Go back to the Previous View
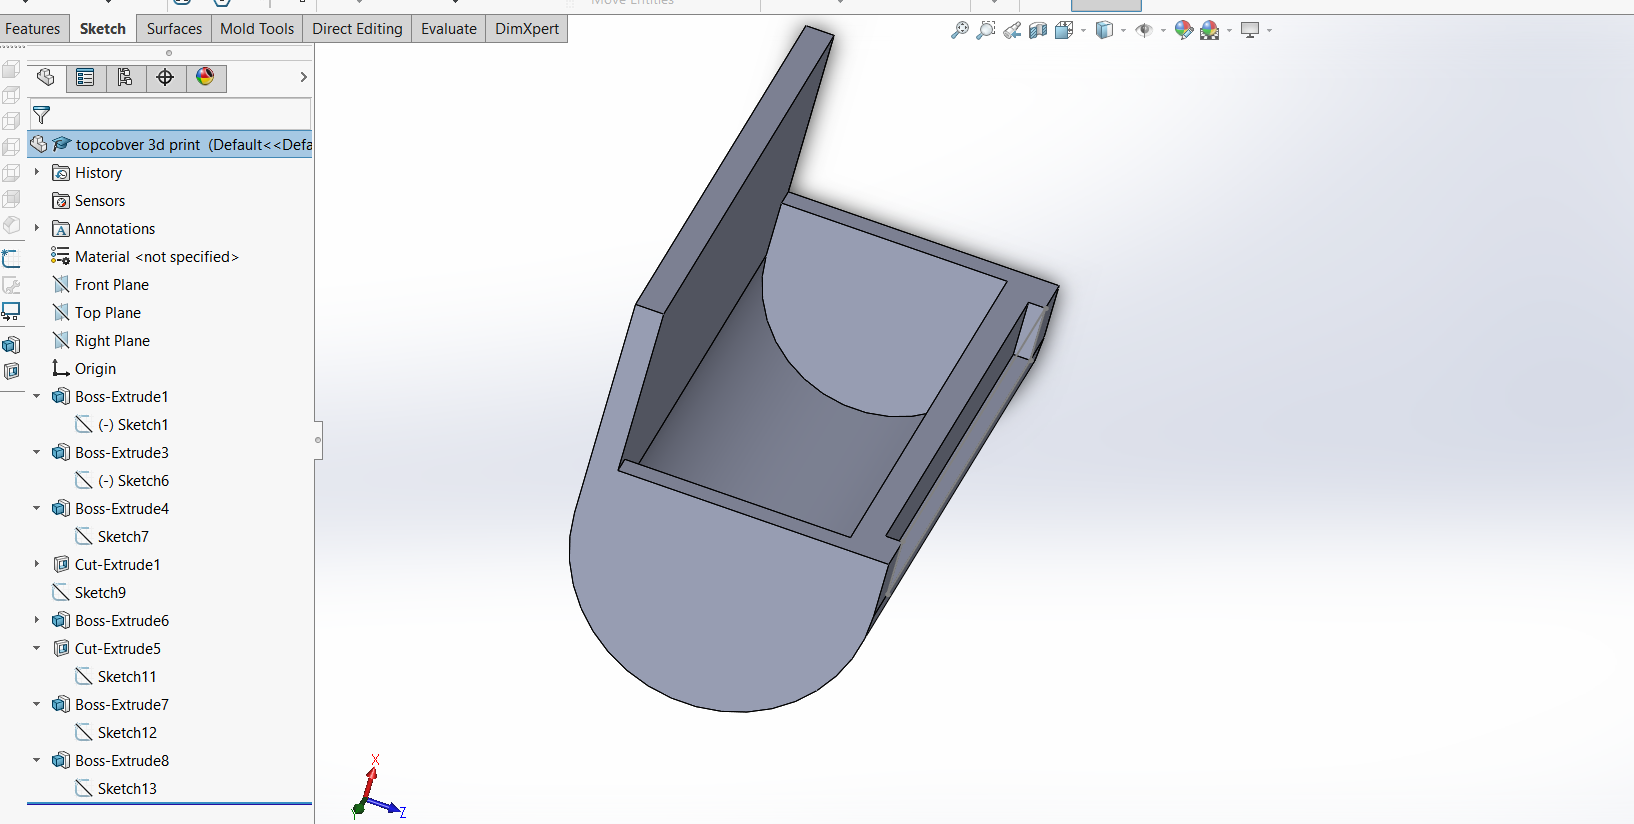Image resolution: width=1634 pixels, height=824 pixels. tap(1012, 30)
